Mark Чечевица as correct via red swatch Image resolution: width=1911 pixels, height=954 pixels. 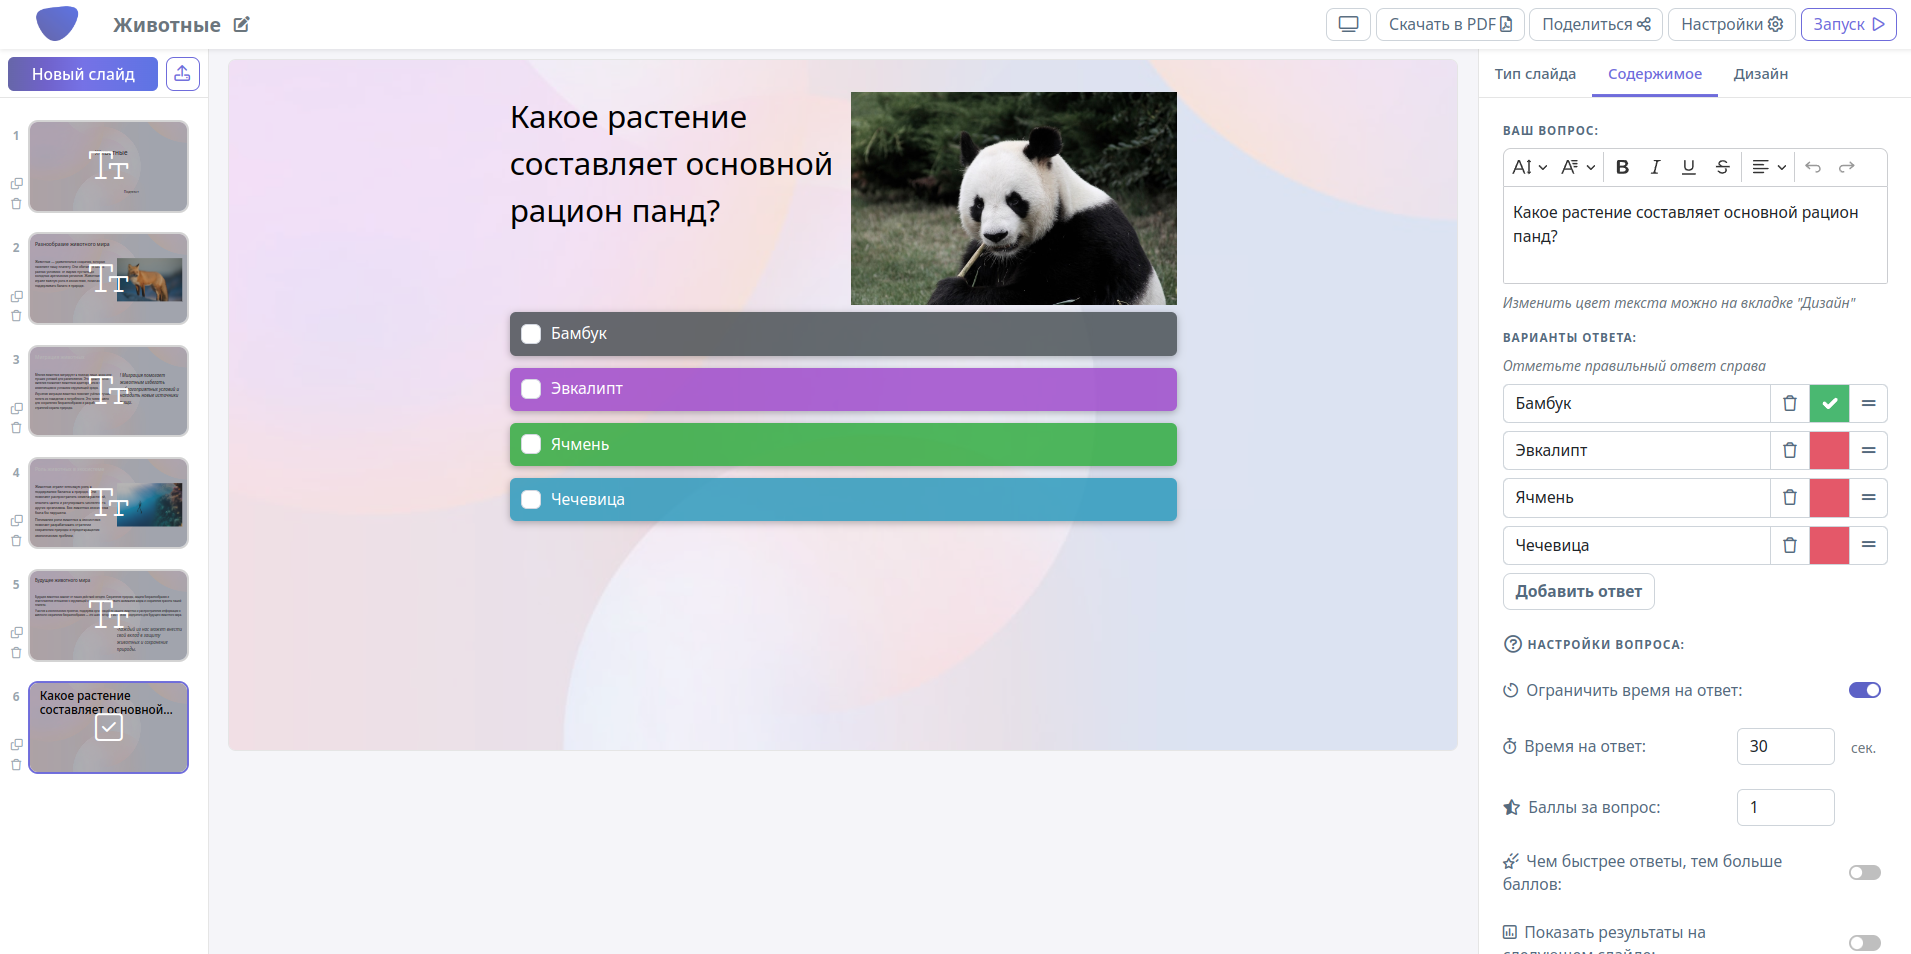[1829, 545]
